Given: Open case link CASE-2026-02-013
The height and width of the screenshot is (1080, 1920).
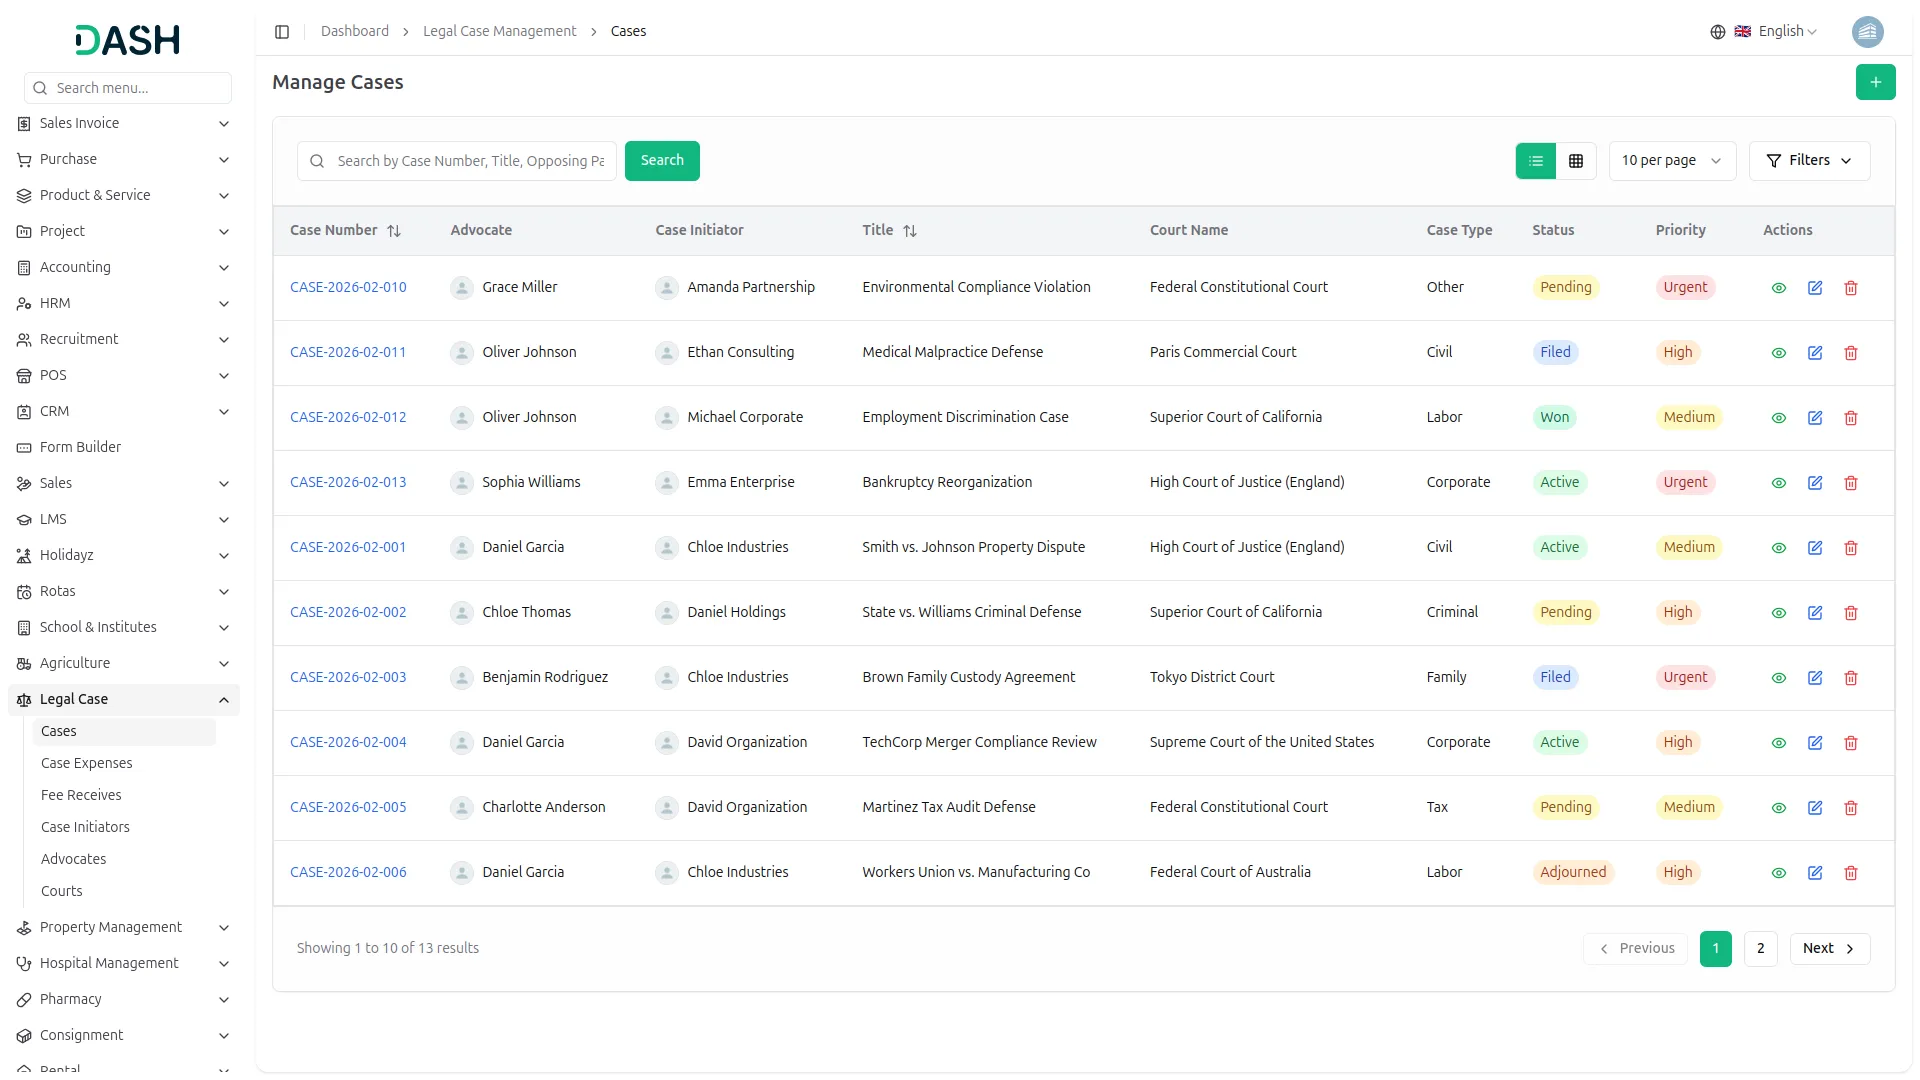Looking at the screenshot, I should [348, 483].
